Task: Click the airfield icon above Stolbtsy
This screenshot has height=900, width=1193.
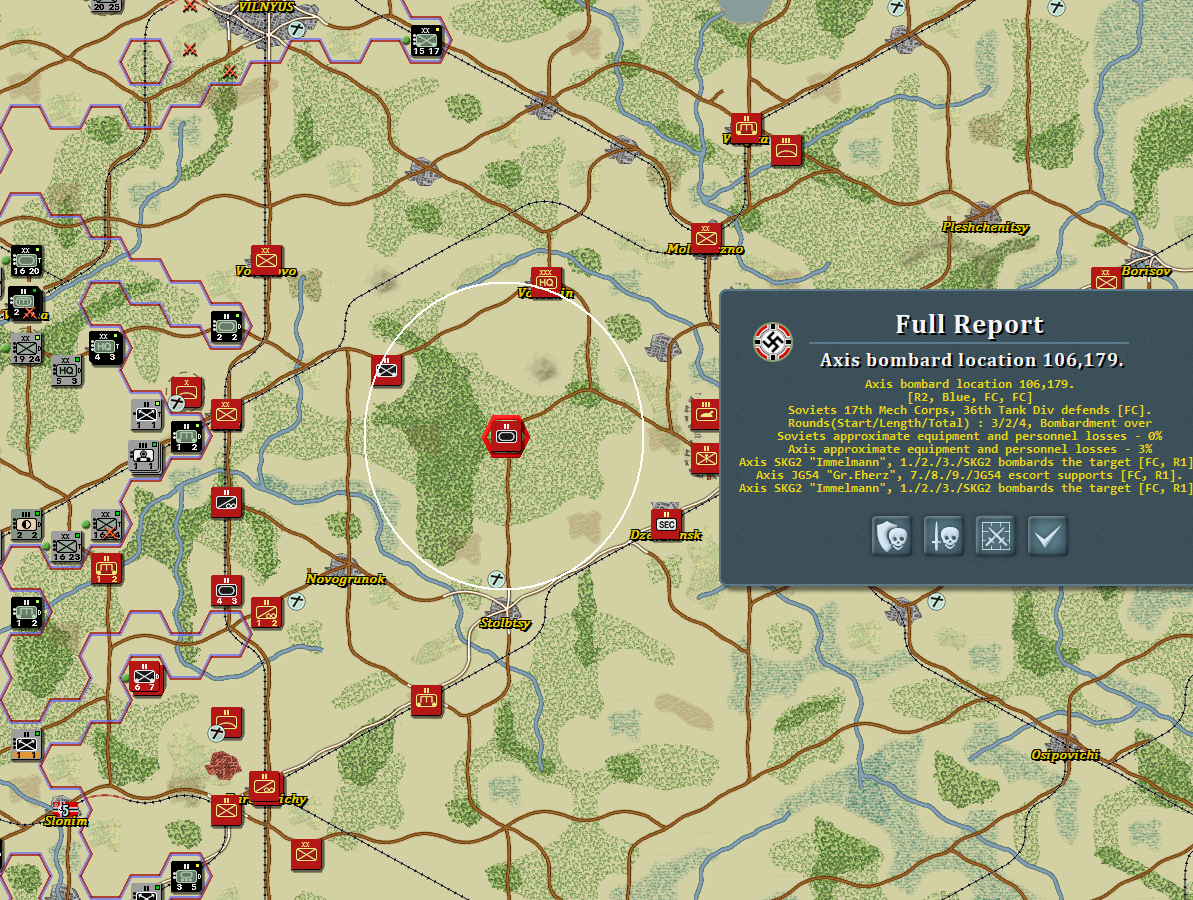Action: click(x=496, y=580)
